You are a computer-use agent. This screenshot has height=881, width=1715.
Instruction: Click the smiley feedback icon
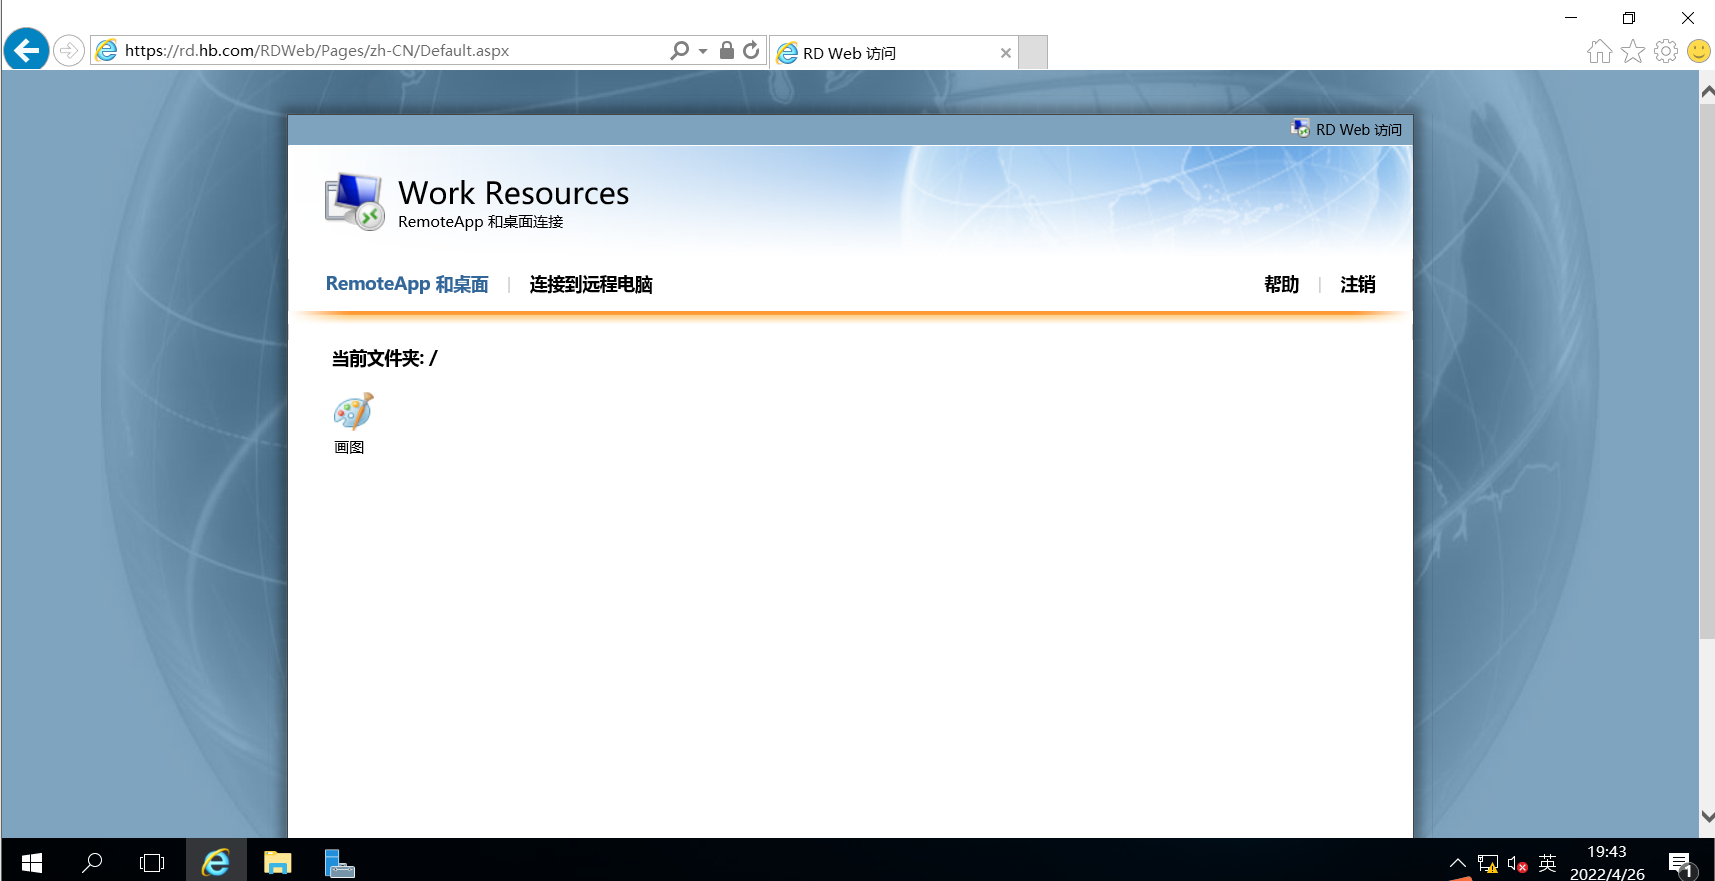click(1699, 51)
